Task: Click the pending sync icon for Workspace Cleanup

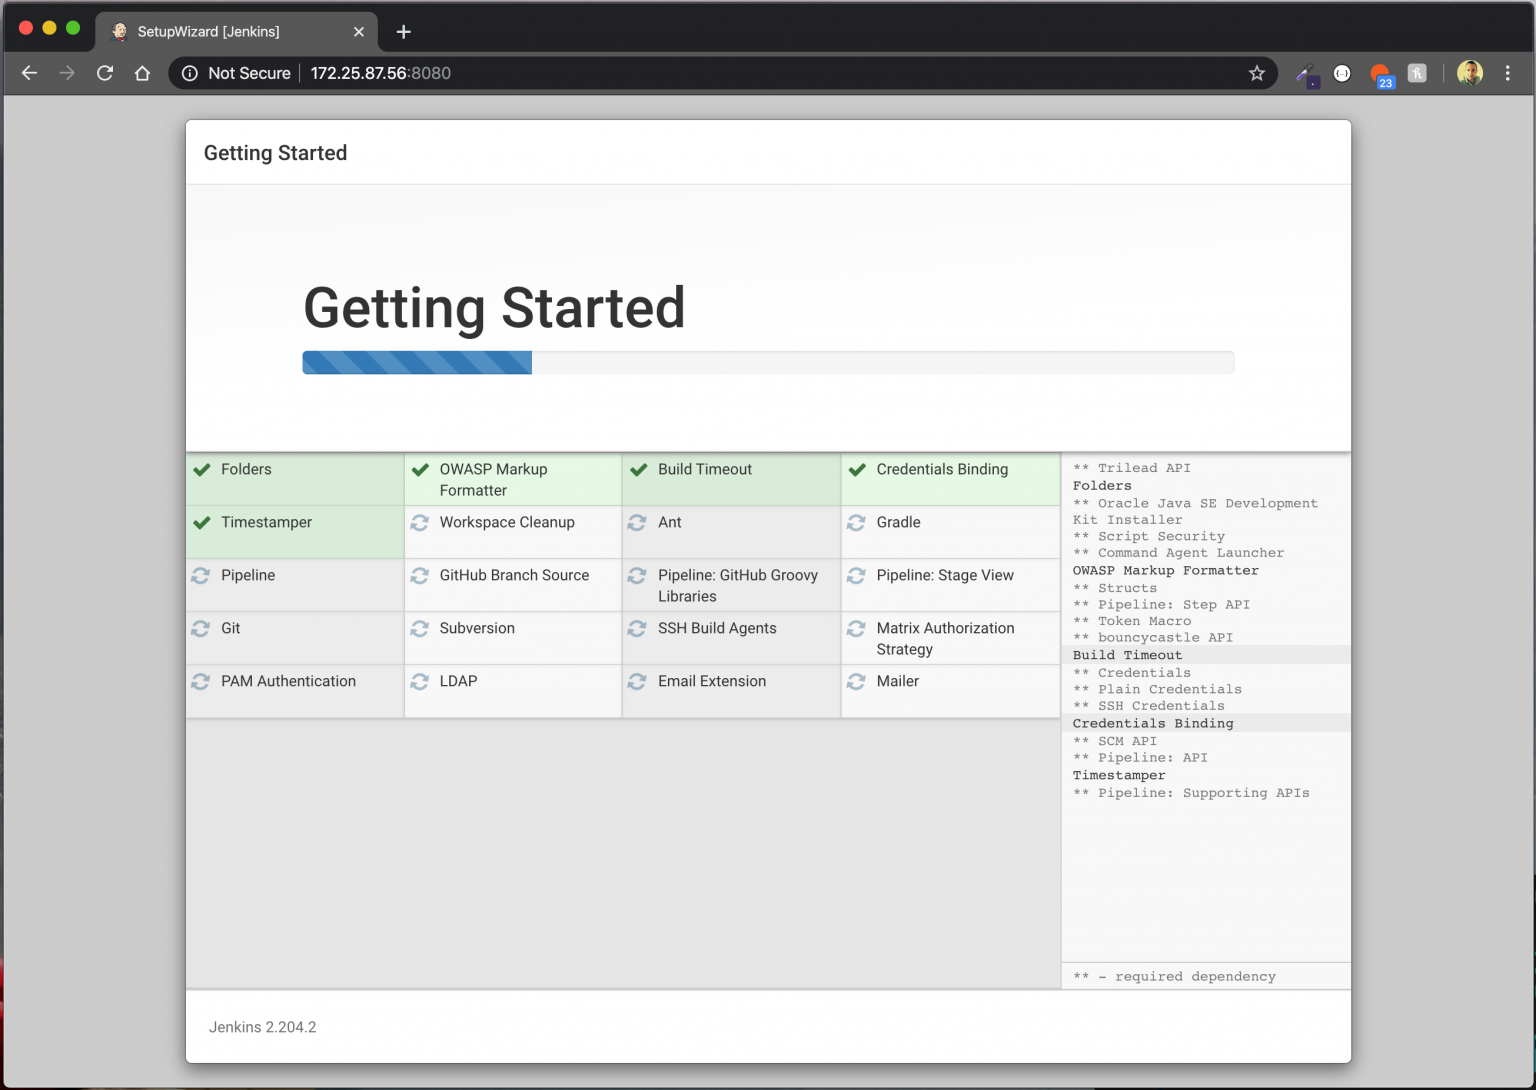Action: (x=420, y=522)
